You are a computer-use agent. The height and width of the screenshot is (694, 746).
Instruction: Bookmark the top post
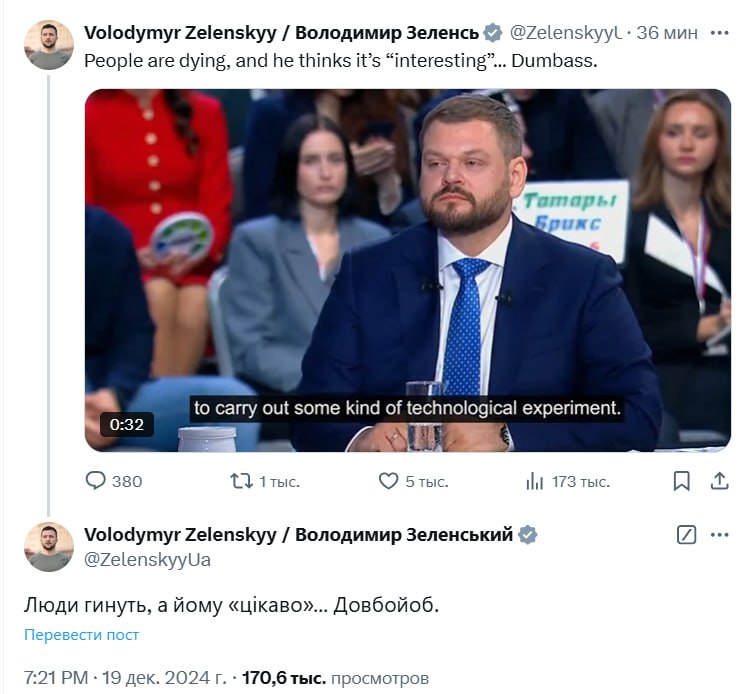pos(681,481)
